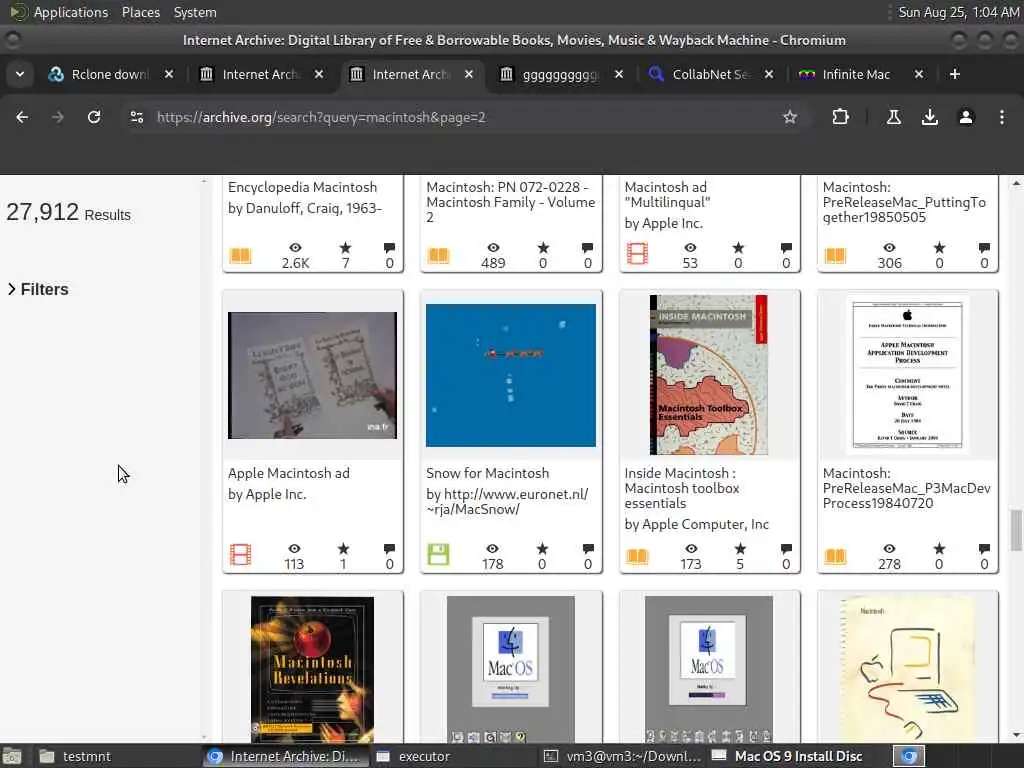
Task: Click the page vertical scrollbar thumb
Action: tap(1016, 530)
